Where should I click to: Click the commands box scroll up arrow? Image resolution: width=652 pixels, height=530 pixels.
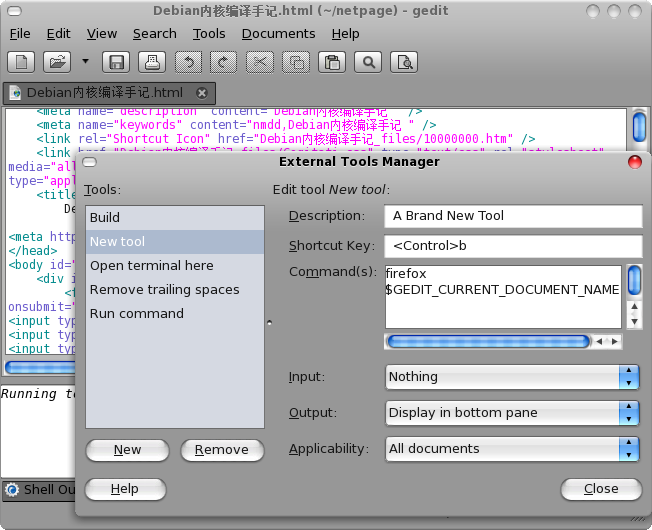pos(634,307)
